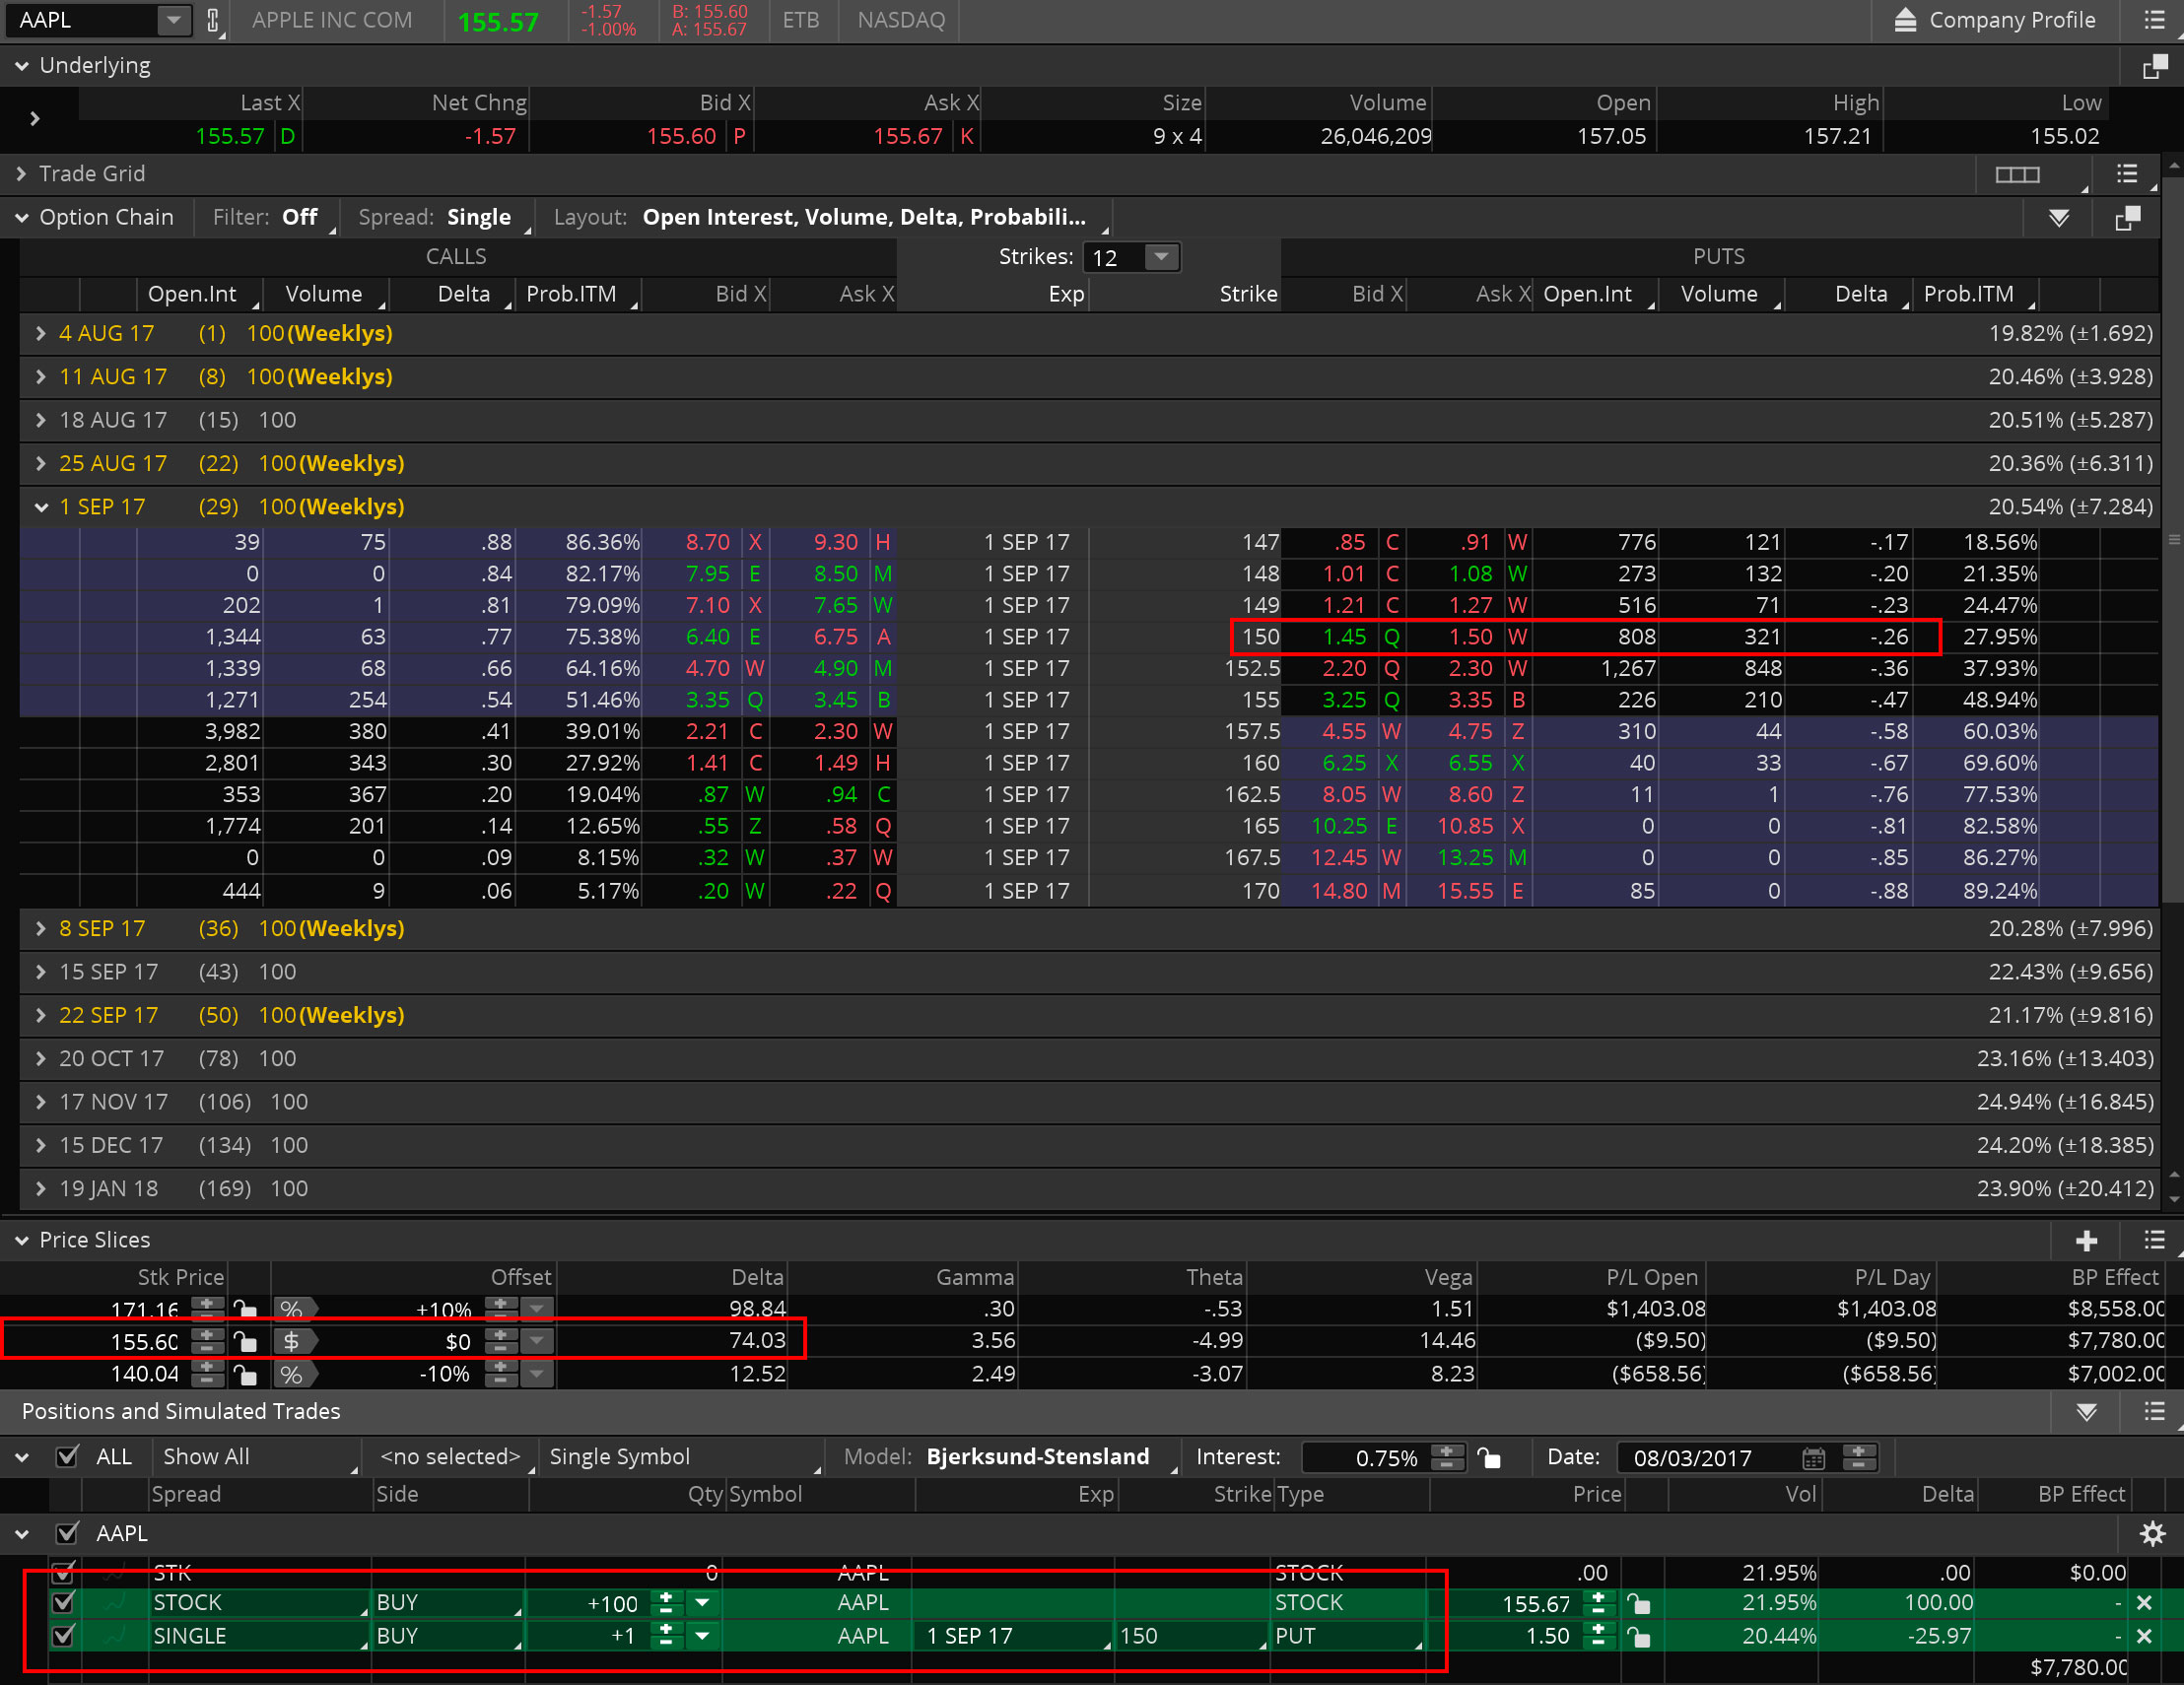Expand the 20 OCT 17 expiration
This screenshot has width=2184, height=1685.
point(41,1059)
